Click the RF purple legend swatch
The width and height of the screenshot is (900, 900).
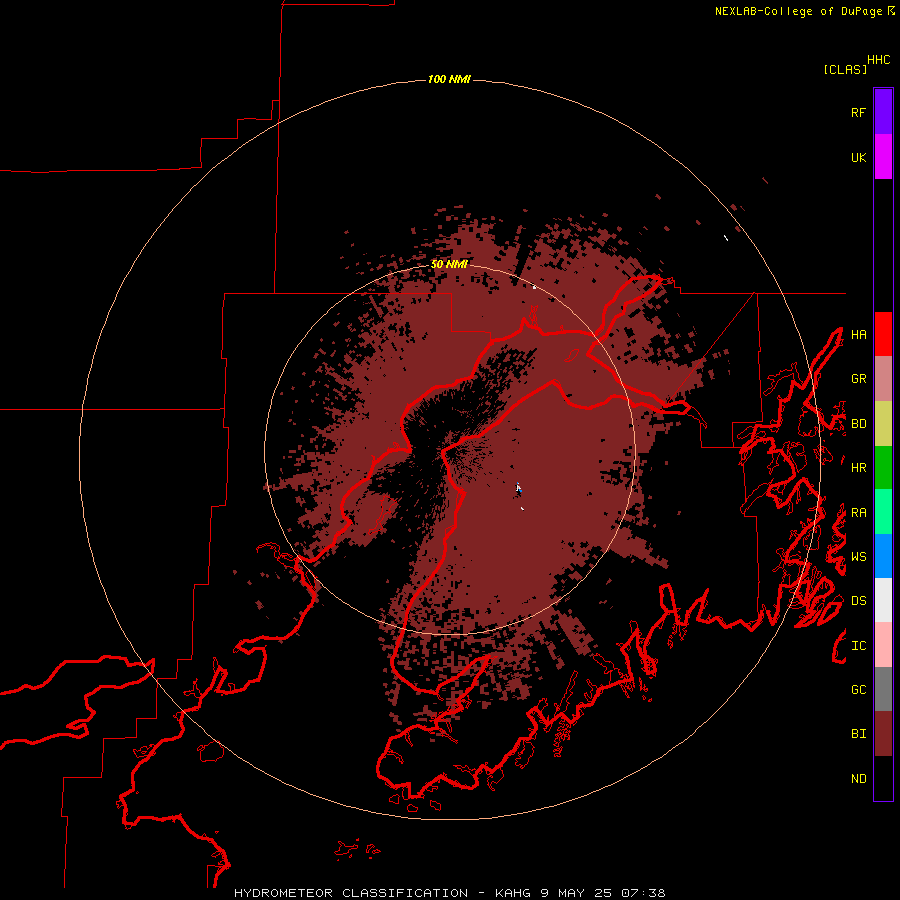click(883, 112)
